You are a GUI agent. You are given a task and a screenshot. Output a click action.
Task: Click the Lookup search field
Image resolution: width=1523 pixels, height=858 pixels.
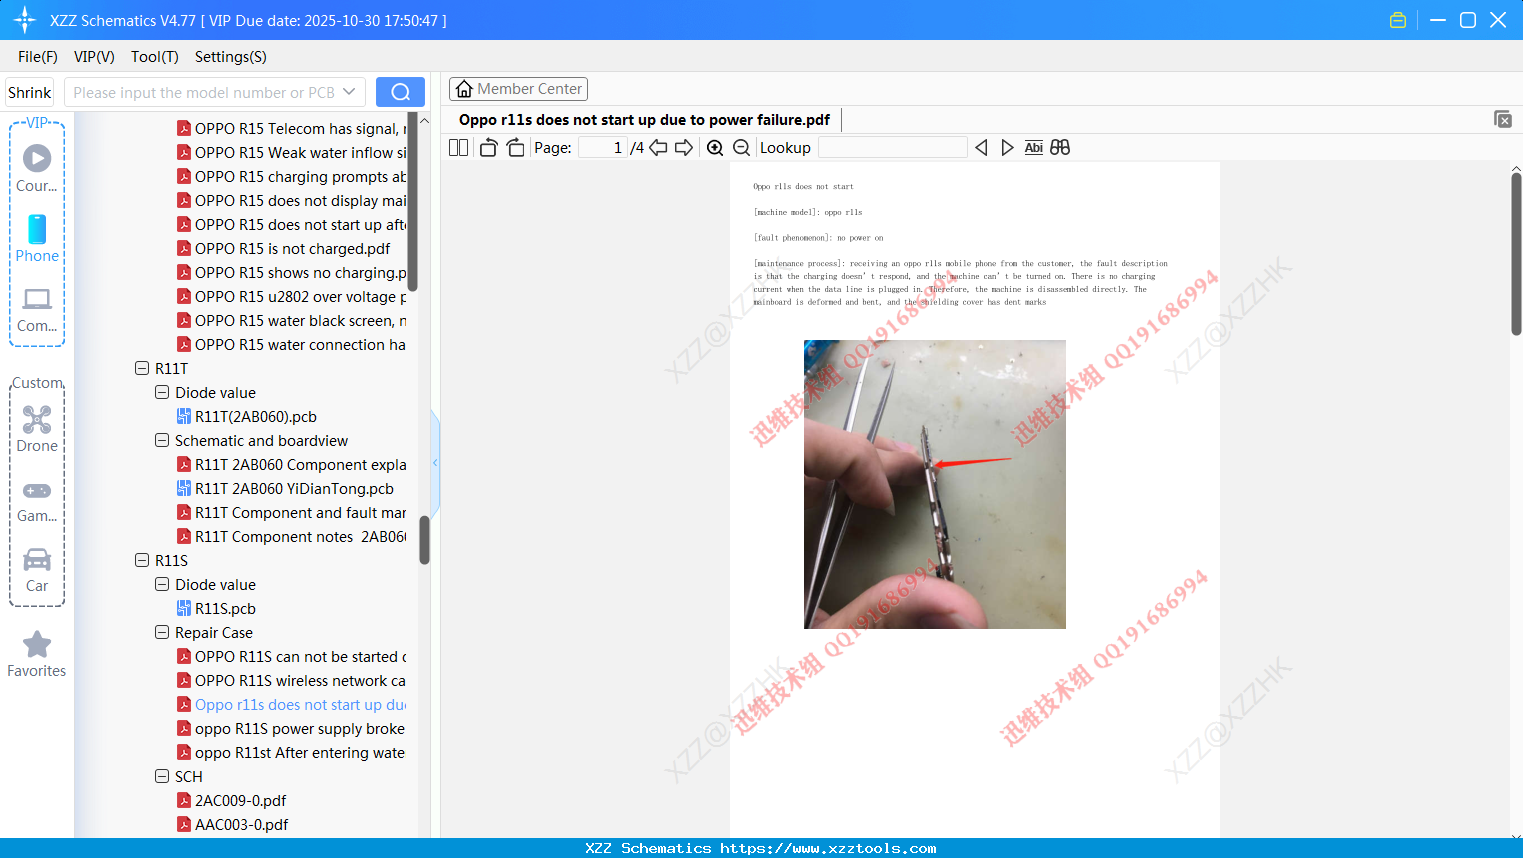[x=891, y=147]
